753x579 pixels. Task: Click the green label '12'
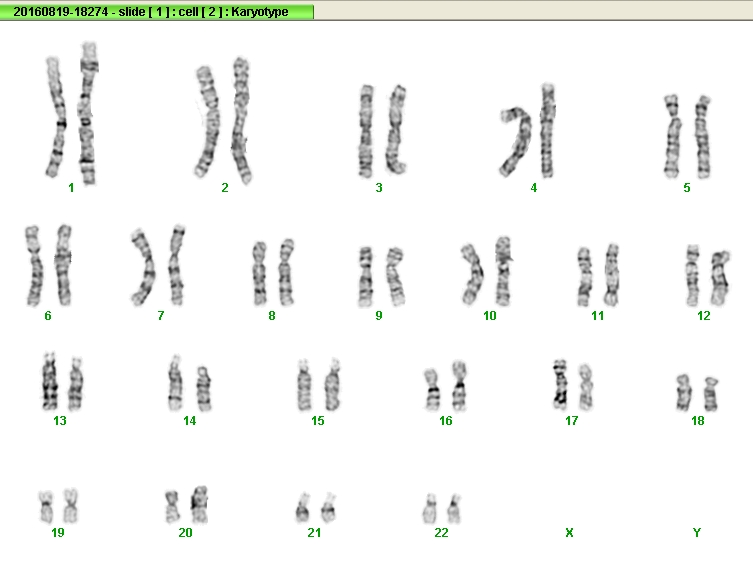click(x=704, y=316)
